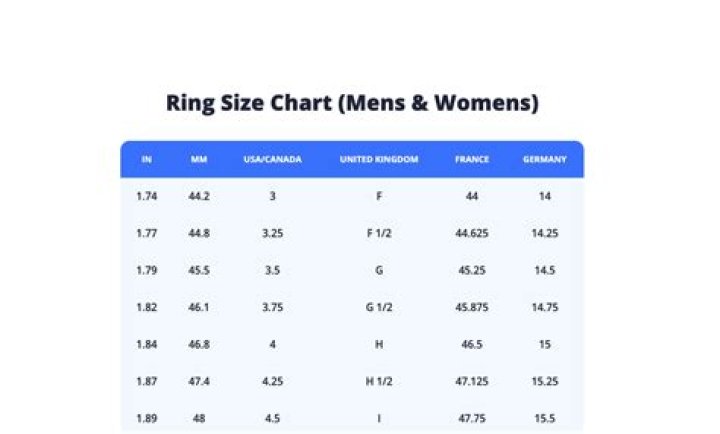Click the FRANCE column header
Viewport: 720px width, 434px height.
coord(472,159)
